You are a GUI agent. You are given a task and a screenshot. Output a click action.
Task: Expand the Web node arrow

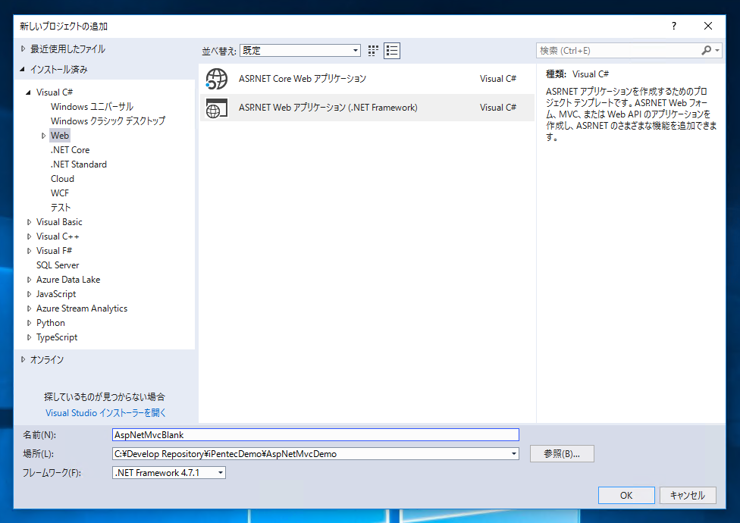[43, 135]
